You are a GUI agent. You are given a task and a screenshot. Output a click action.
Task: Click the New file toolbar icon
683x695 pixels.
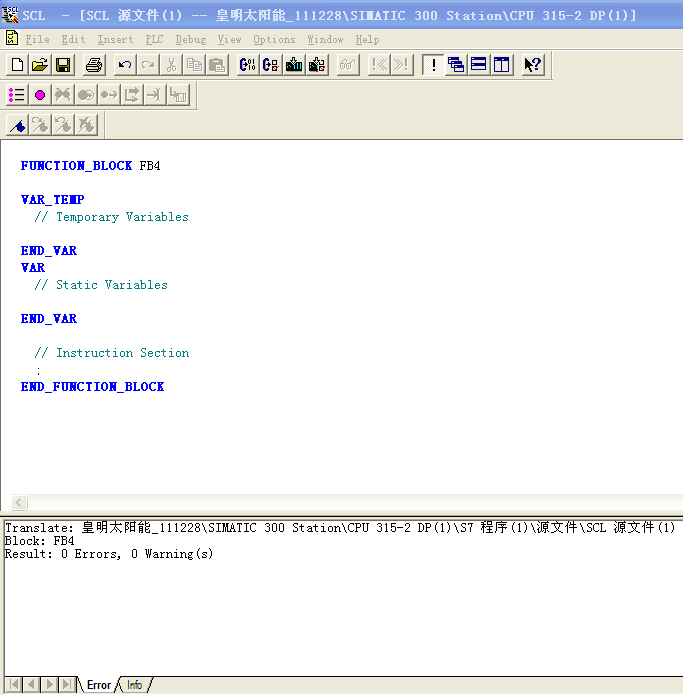pyautogui.click(x=17, y=65)
